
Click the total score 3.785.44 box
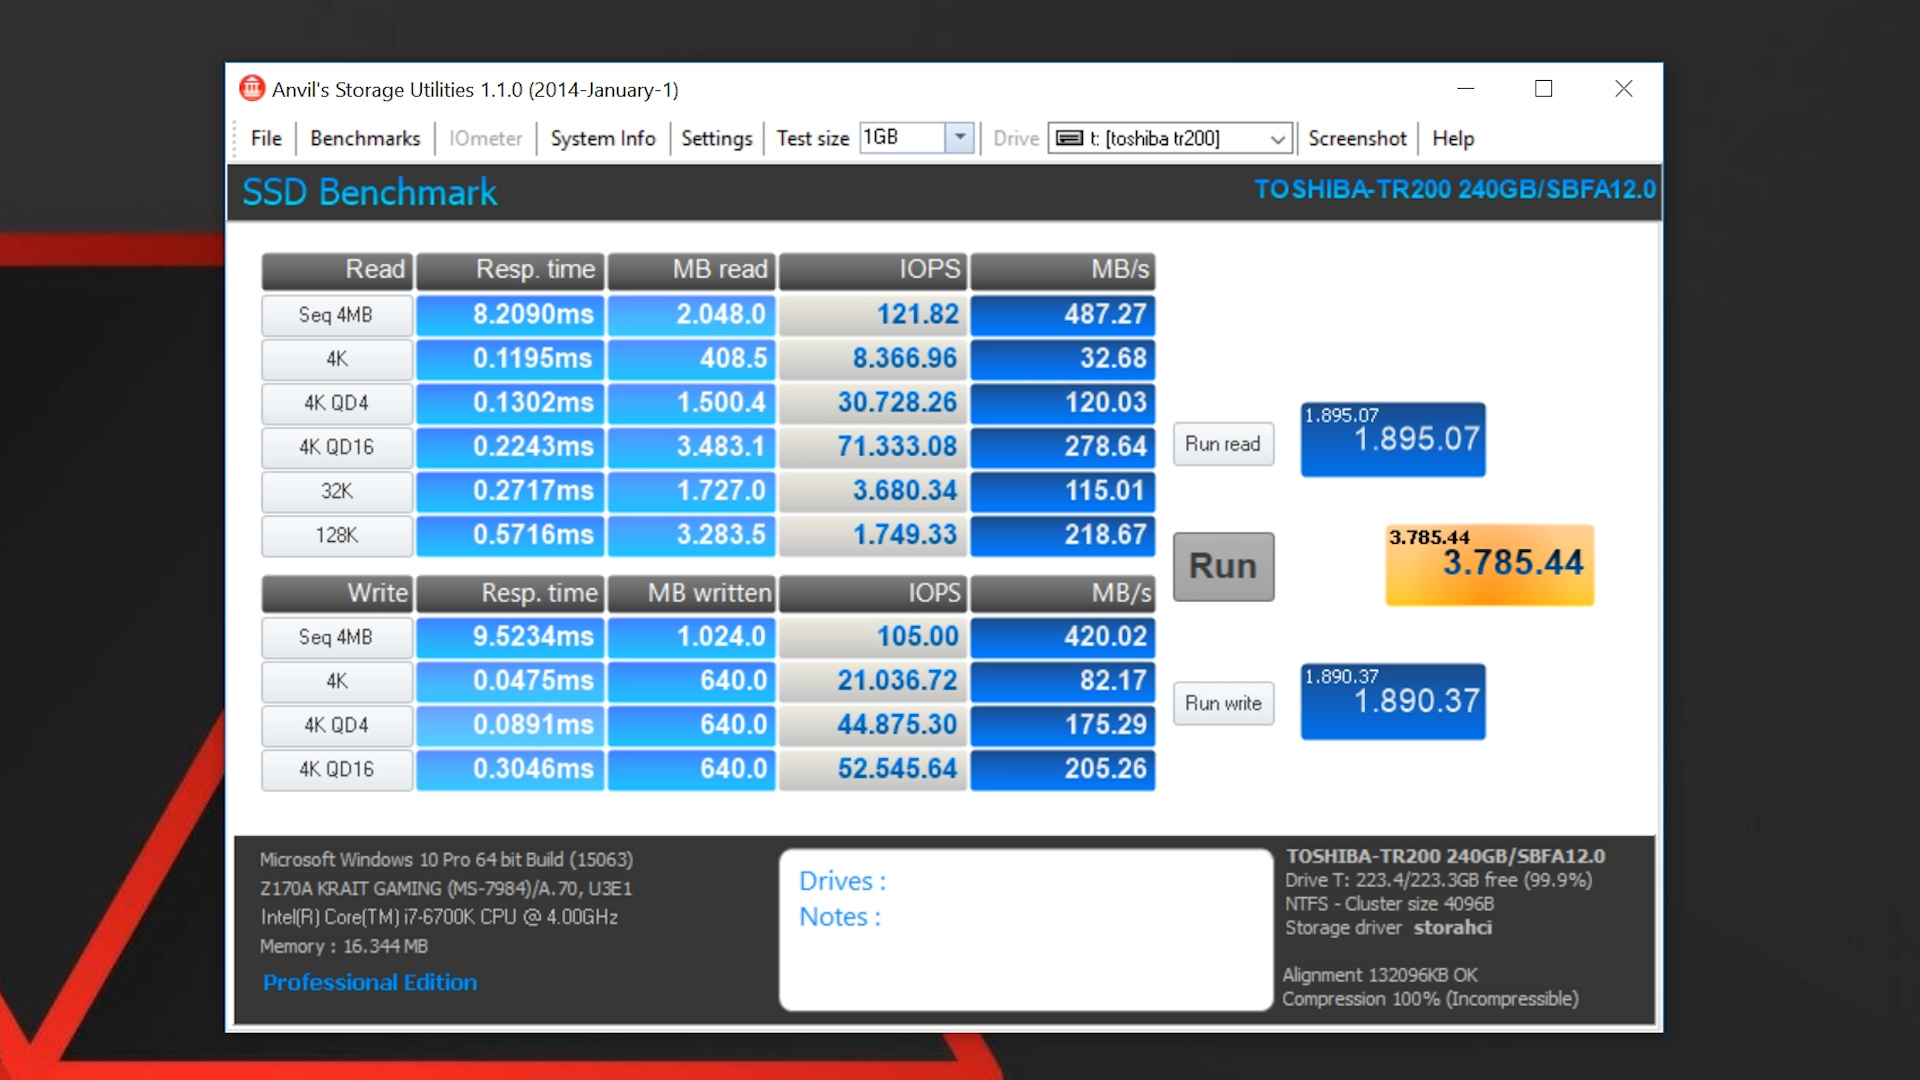click(x=1489, y=565)
